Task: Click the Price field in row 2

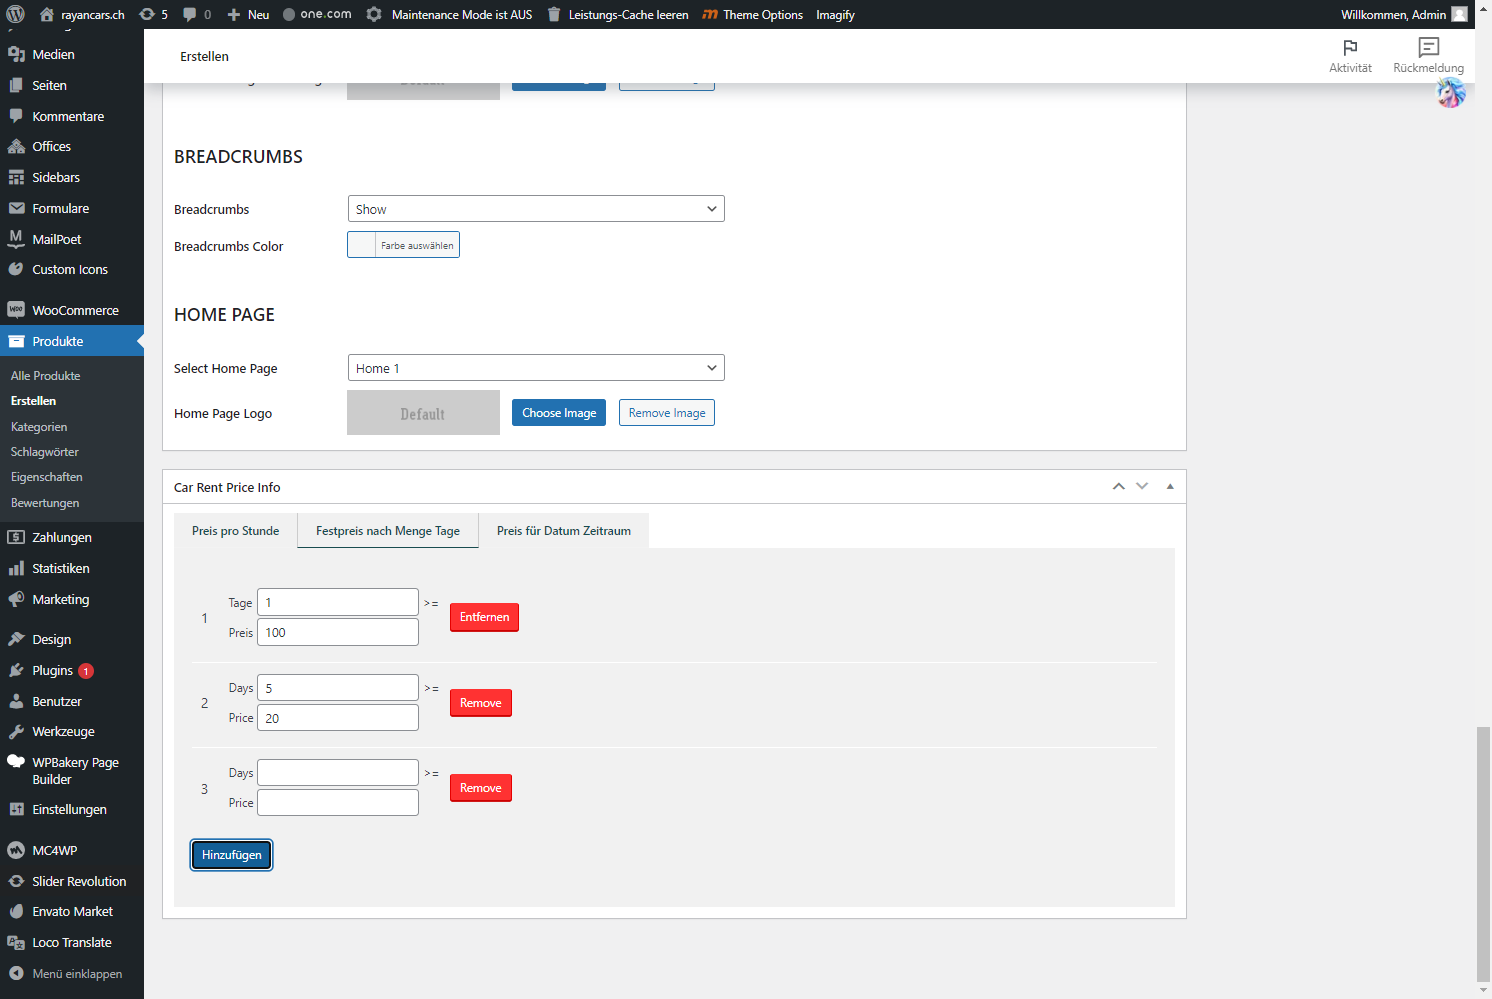Action: tap(338, 718)
